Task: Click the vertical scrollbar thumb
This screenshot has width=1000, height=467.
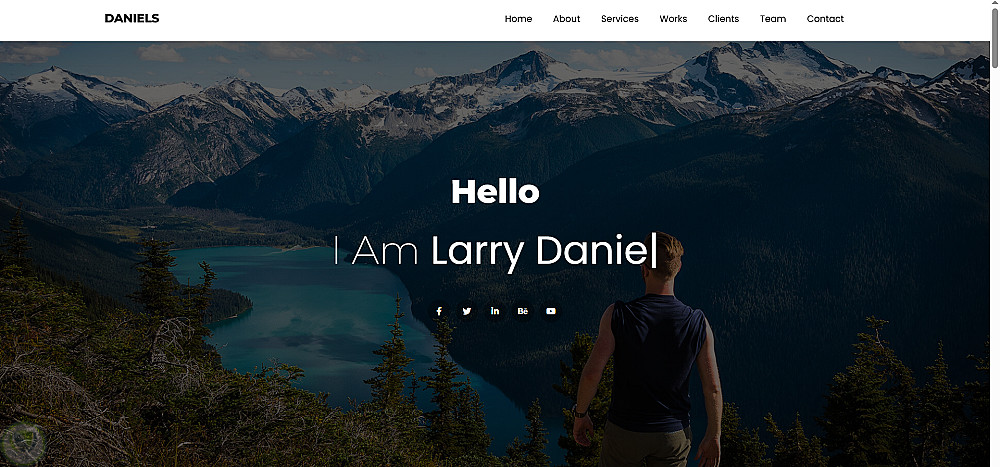Action: [994, 38]
